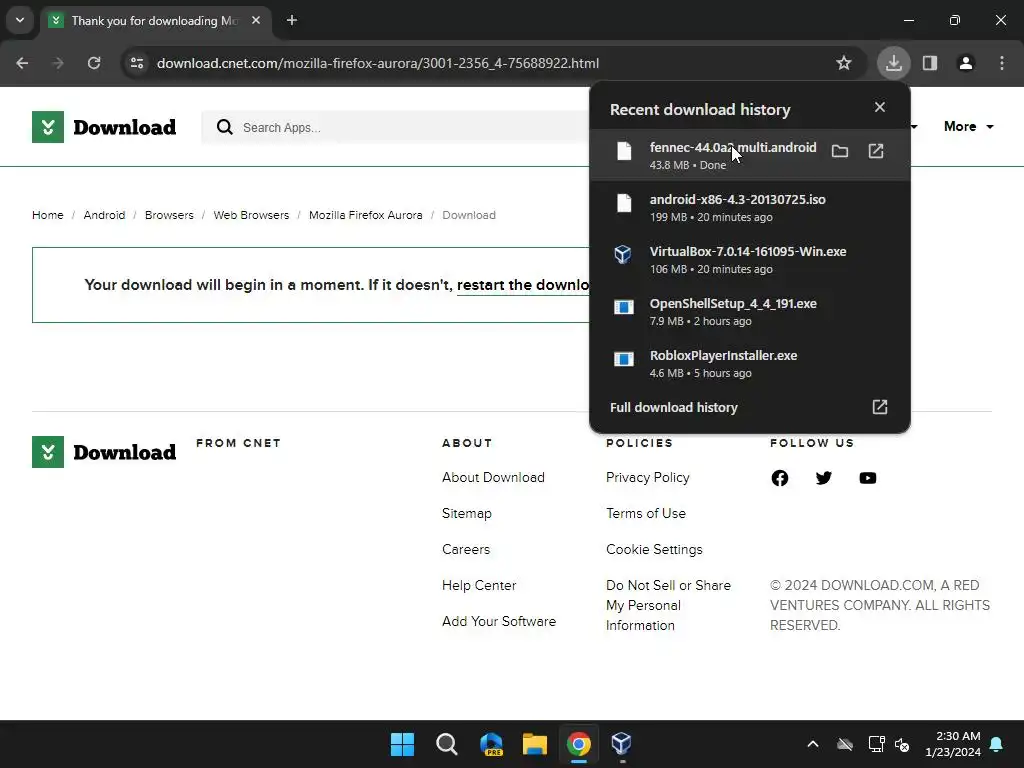The height and width of the screenshot is (768, 1024).
Task: Go to Android breadcrumb
Action: (x=104, y=215)
